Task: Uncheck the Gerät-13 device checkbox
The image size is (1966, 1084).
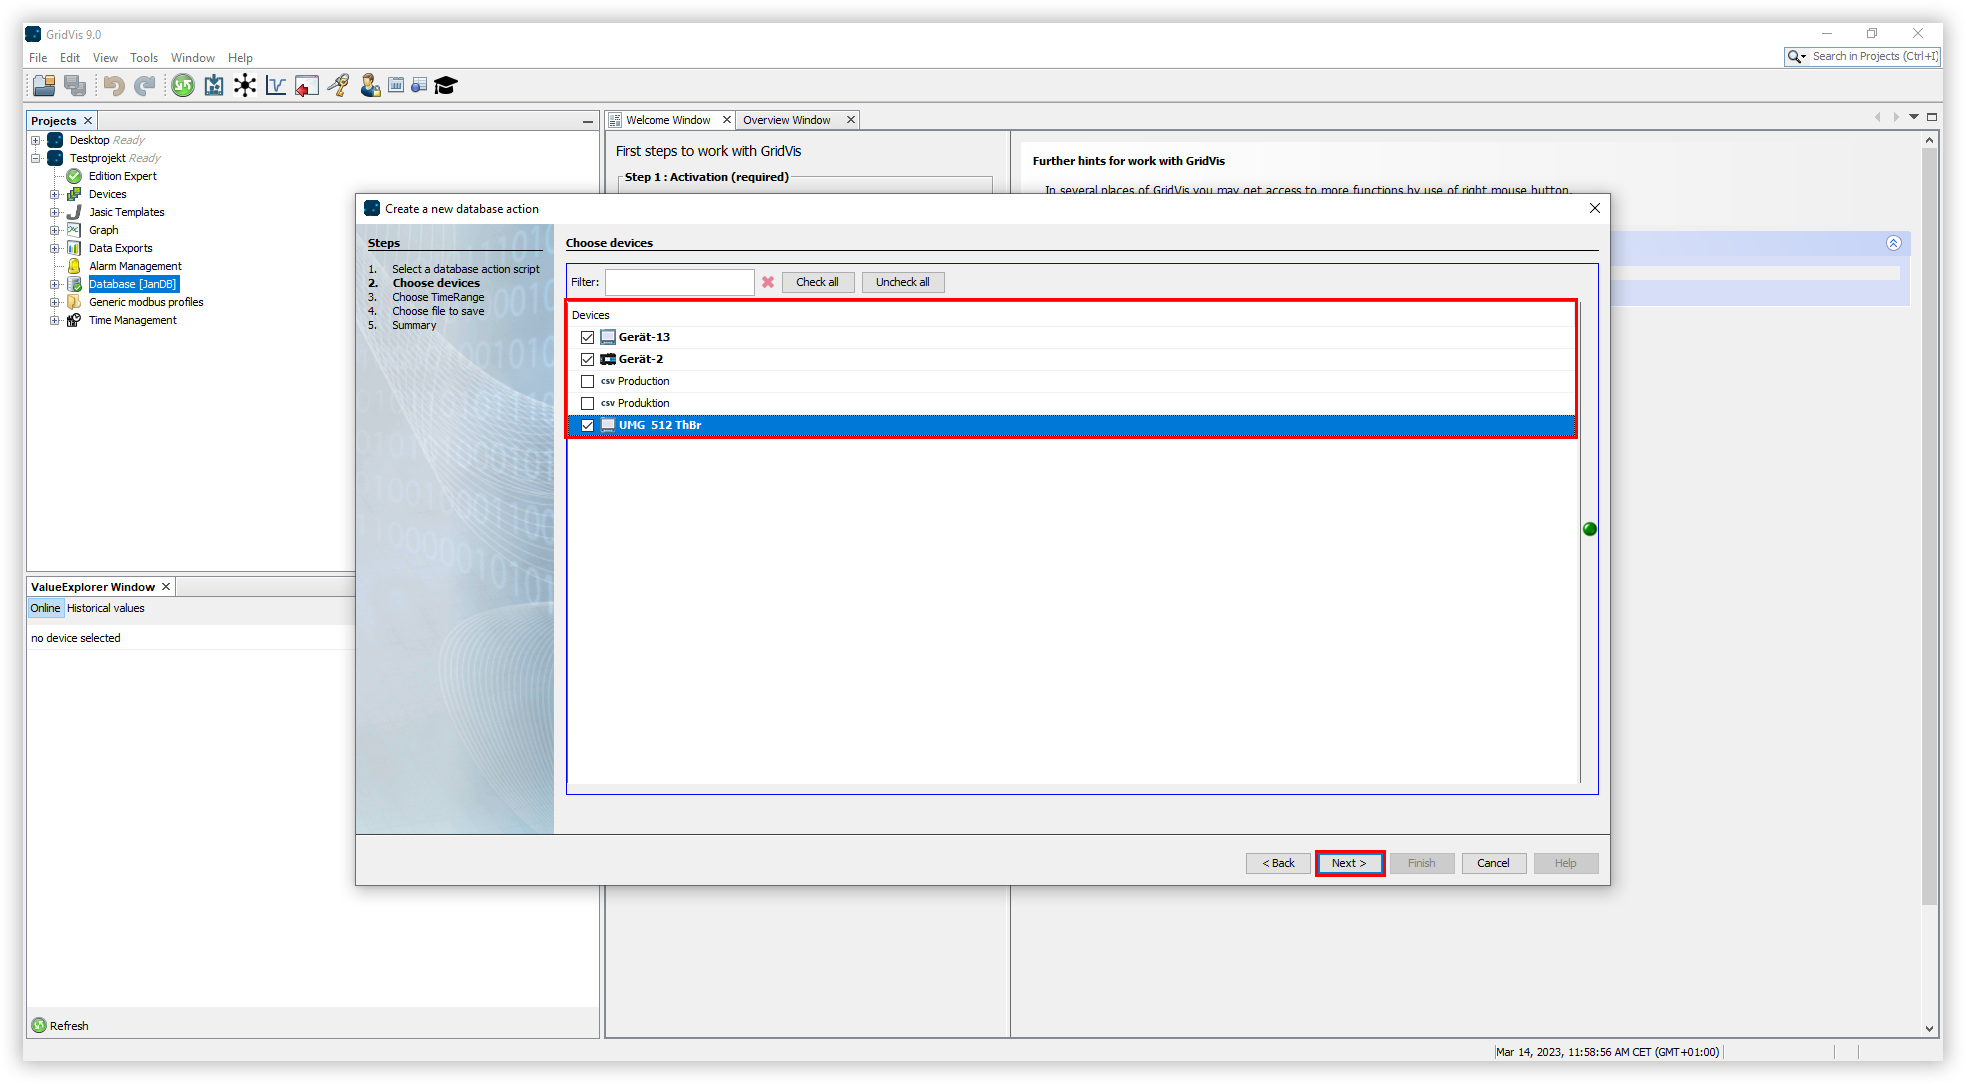Action: click(587, 337)
